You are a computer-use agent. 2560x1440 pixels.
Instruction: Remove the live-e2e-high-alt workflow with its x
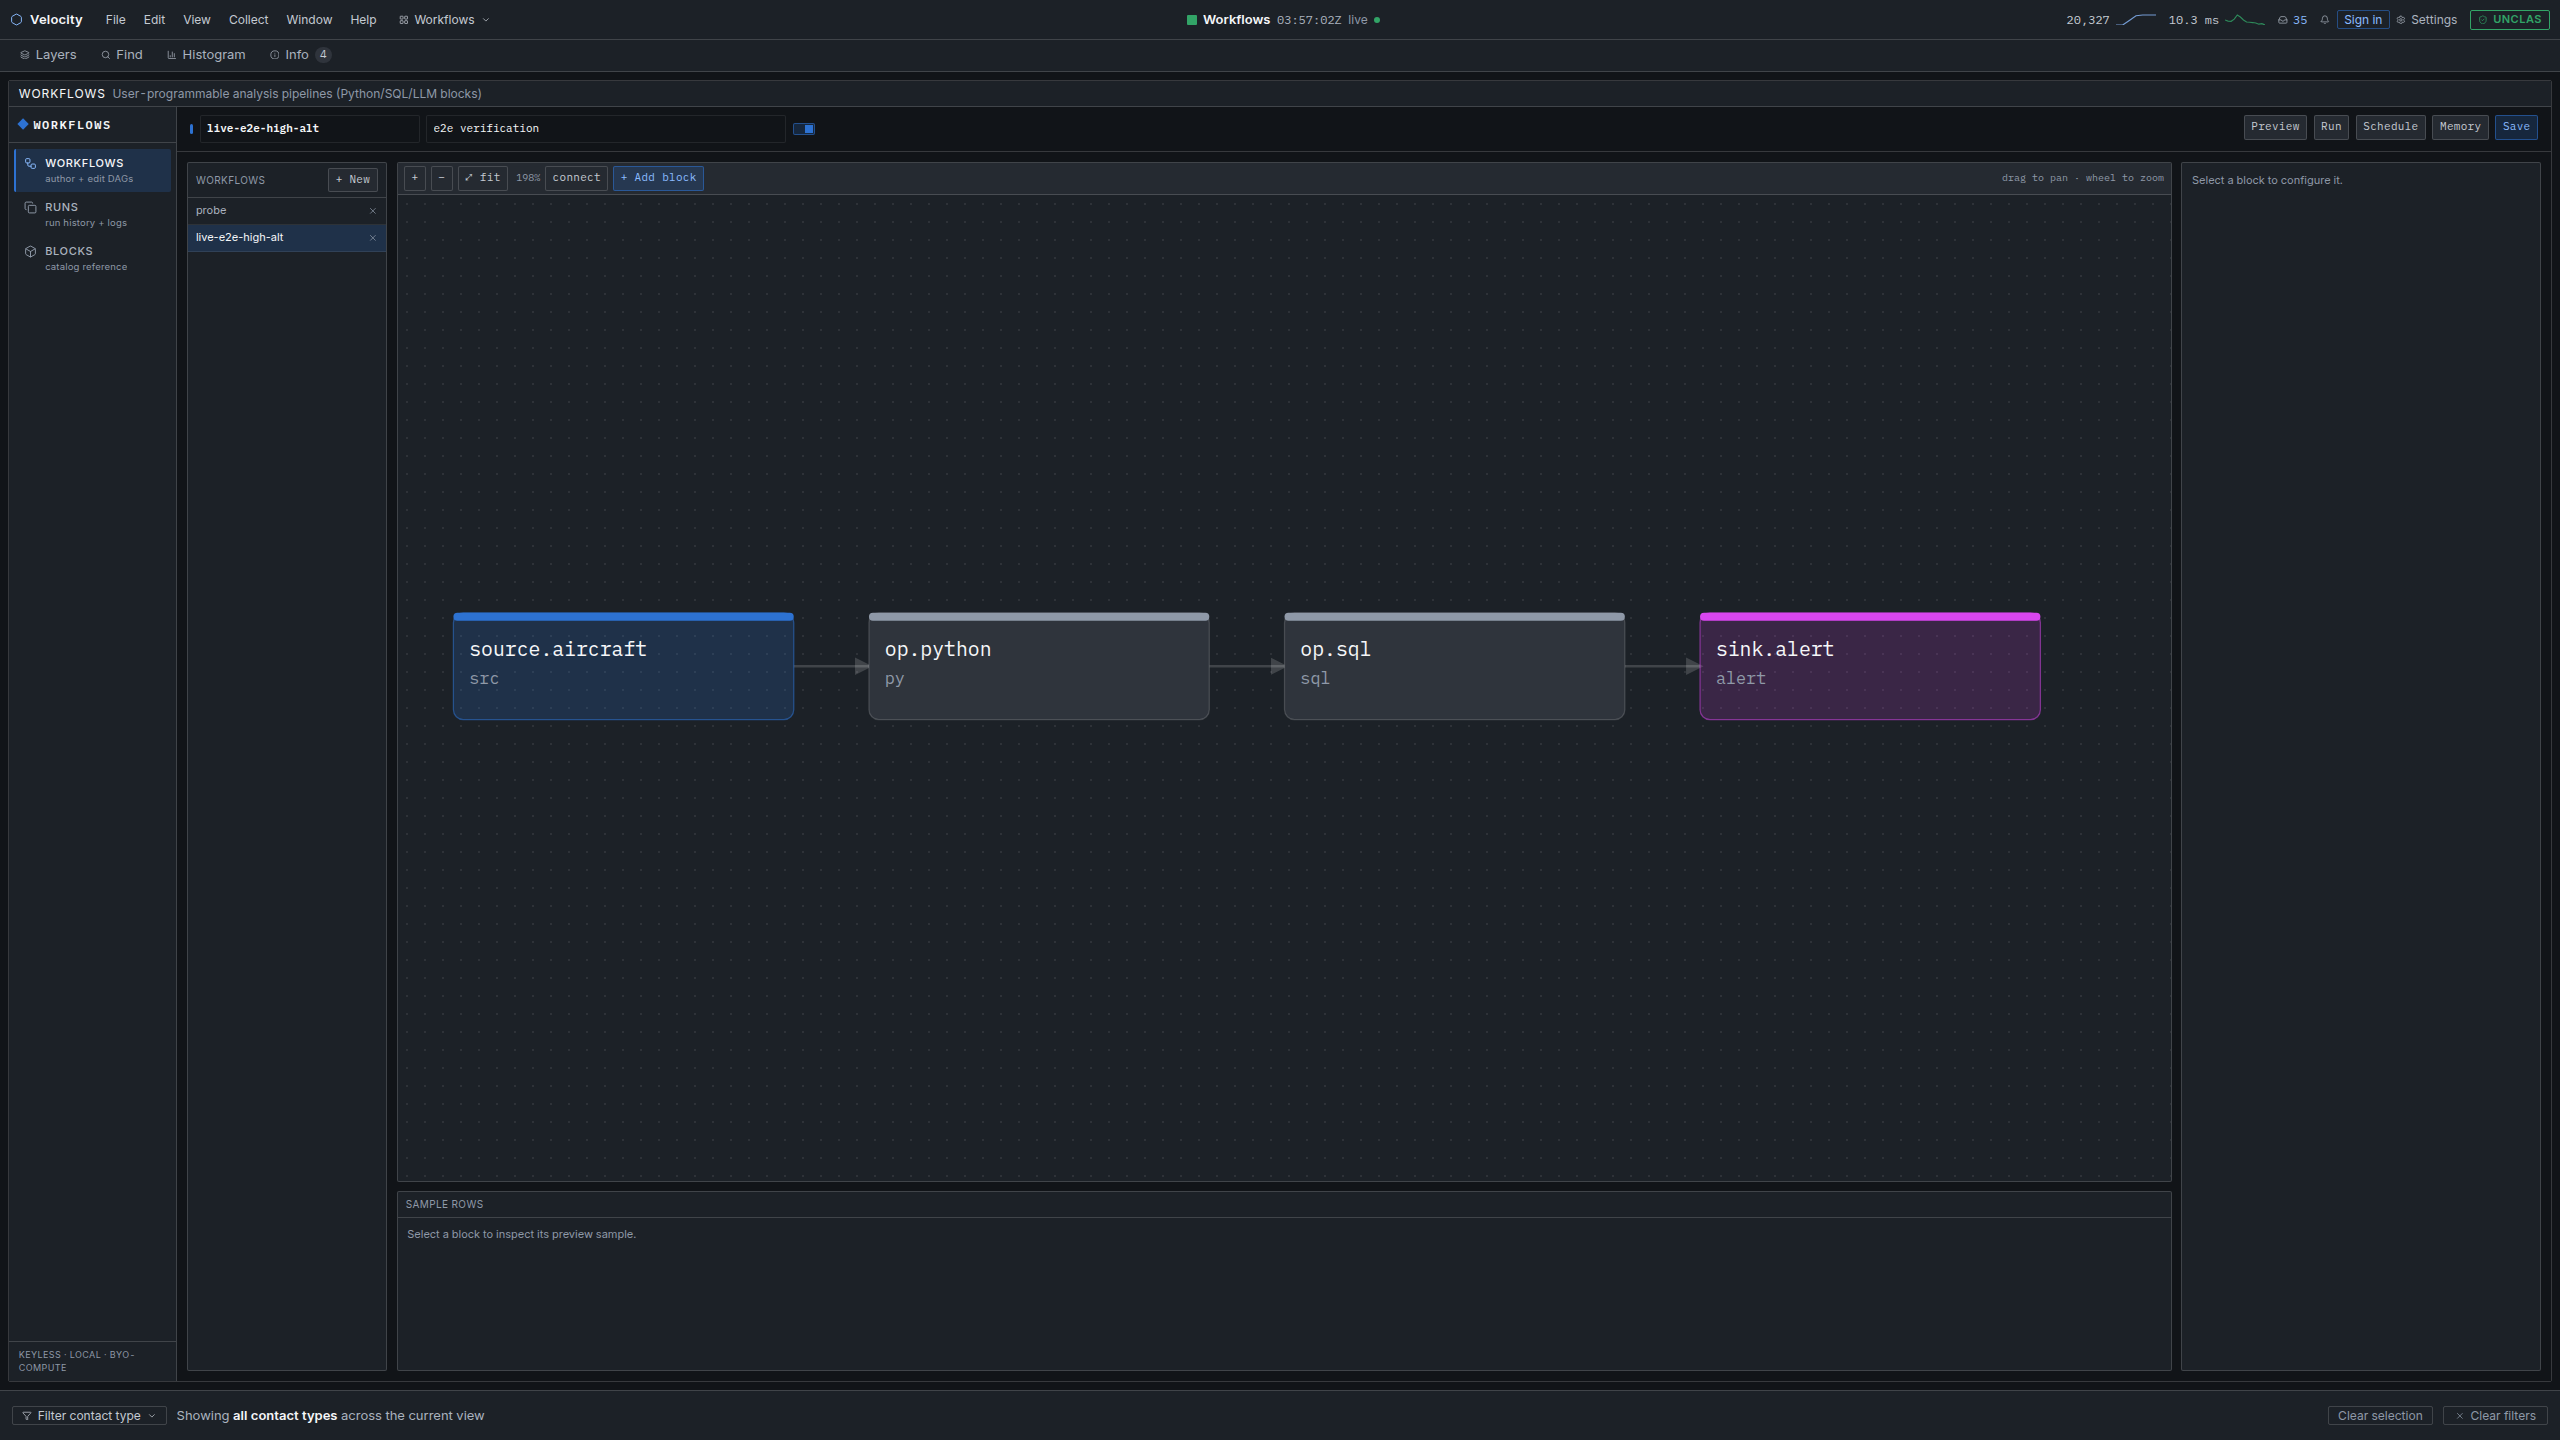(x=373, y=238)
